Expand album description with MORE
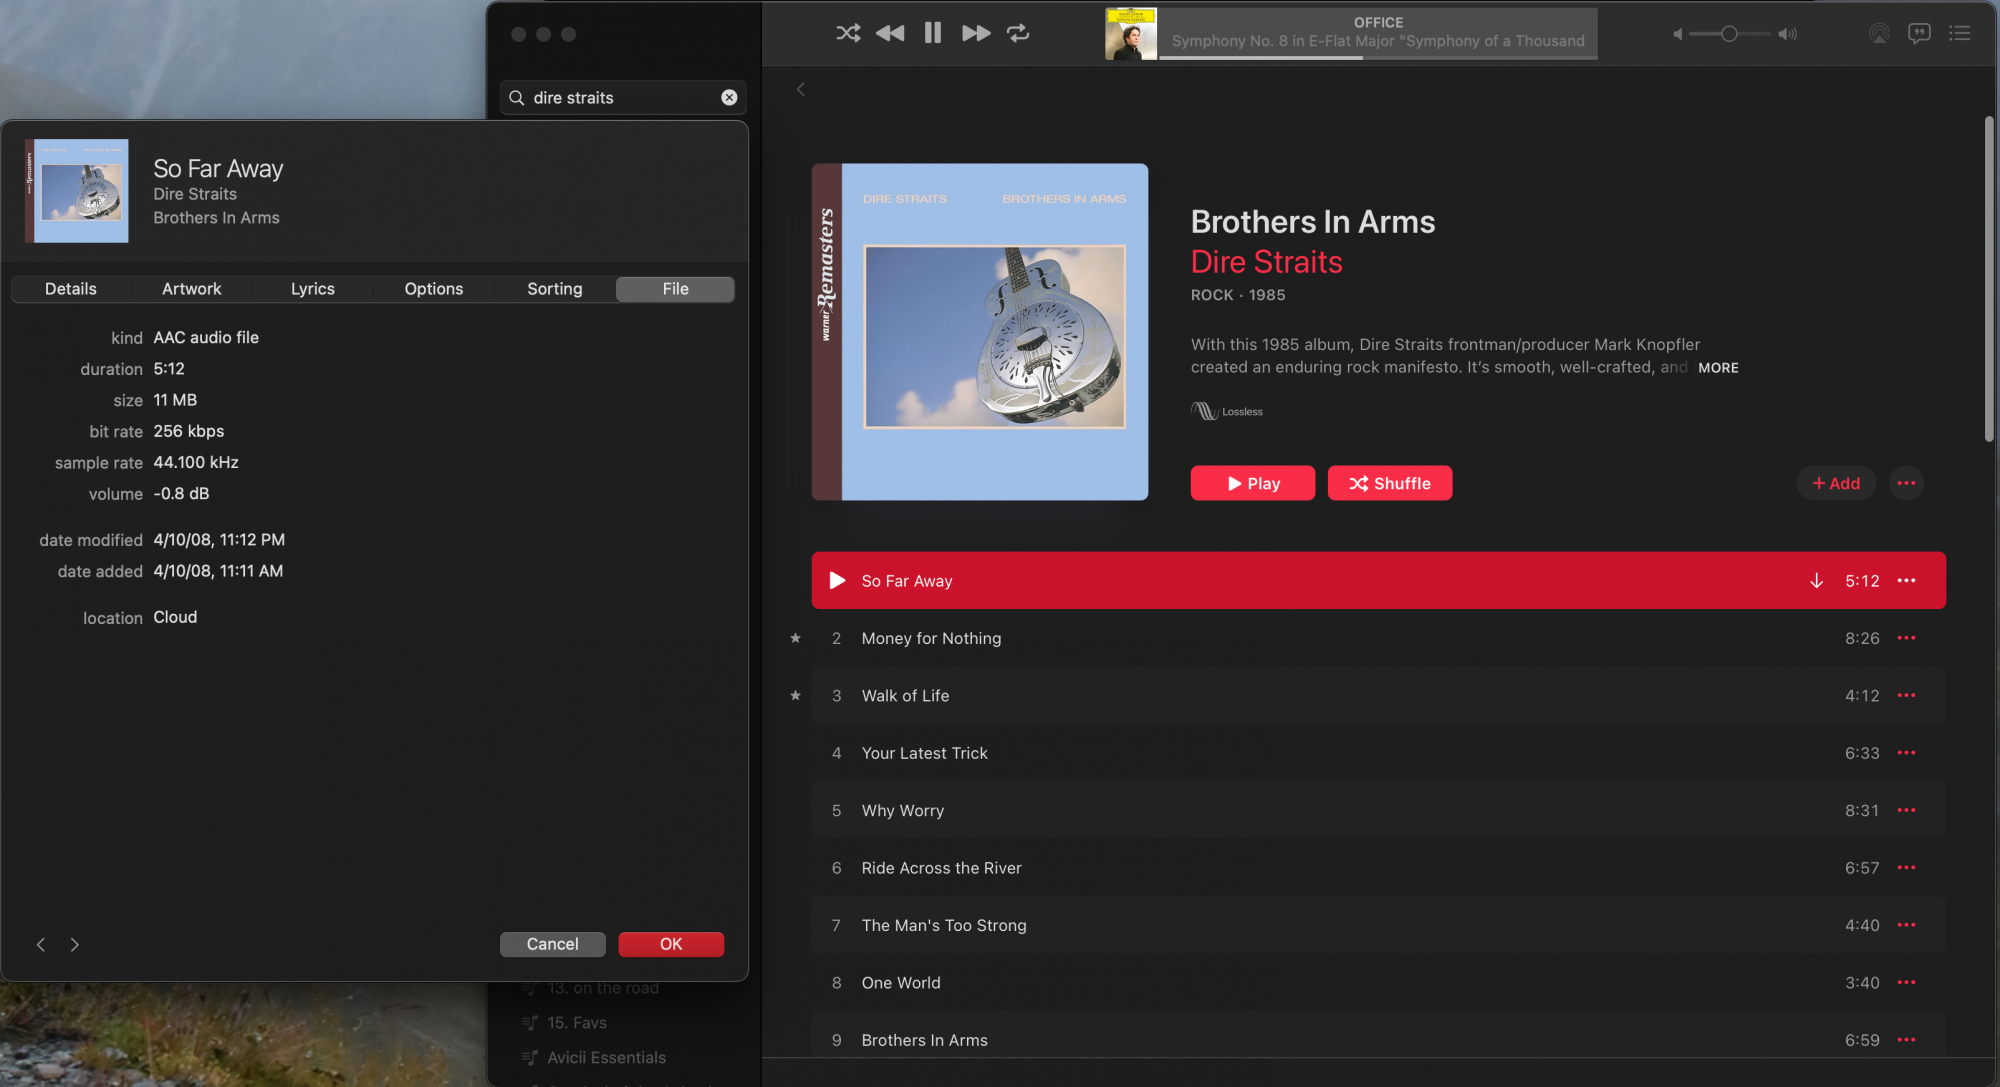The image size is (2000, 1087). [x=1718, y=368]
